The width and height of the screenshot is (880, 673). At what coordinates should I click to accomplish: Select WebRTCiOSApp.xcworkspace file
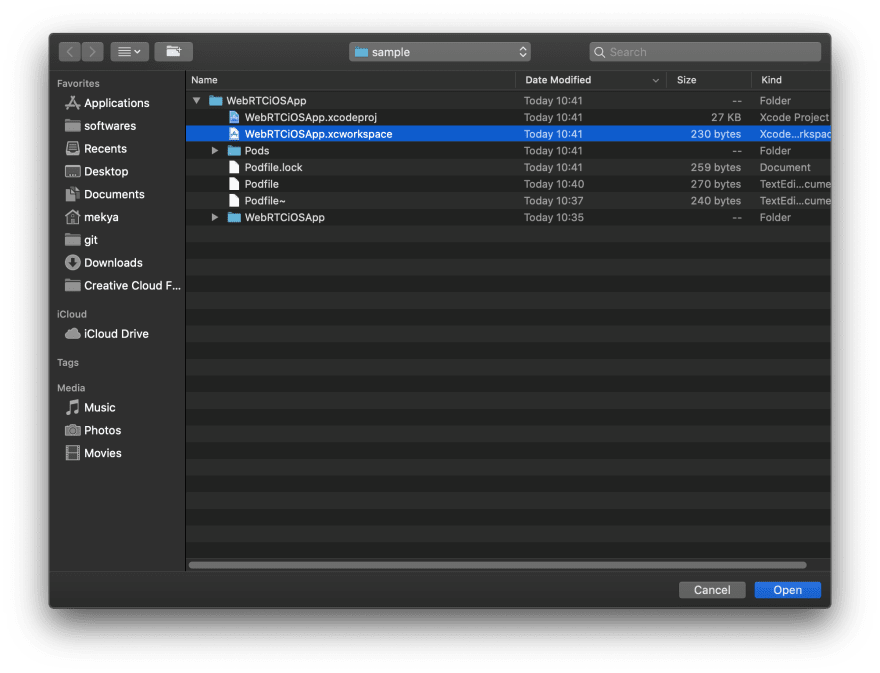pos(508,134)
